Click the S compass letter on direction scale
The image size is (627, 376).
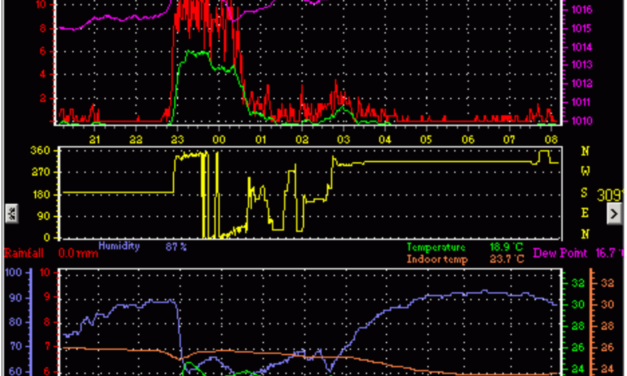pyautogui.click(x=584, y=192)
